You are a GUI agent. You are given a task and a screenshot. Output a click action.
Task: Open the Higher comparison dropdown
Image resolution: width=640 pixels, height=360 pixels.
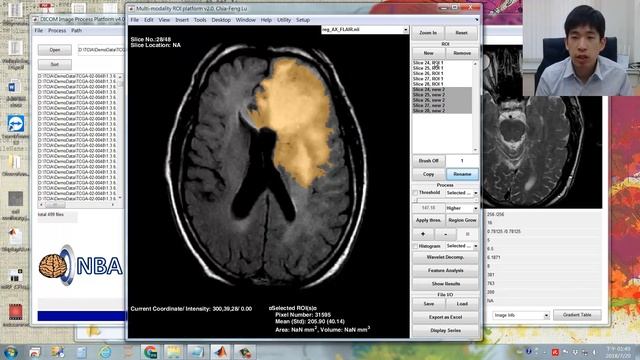462,208
